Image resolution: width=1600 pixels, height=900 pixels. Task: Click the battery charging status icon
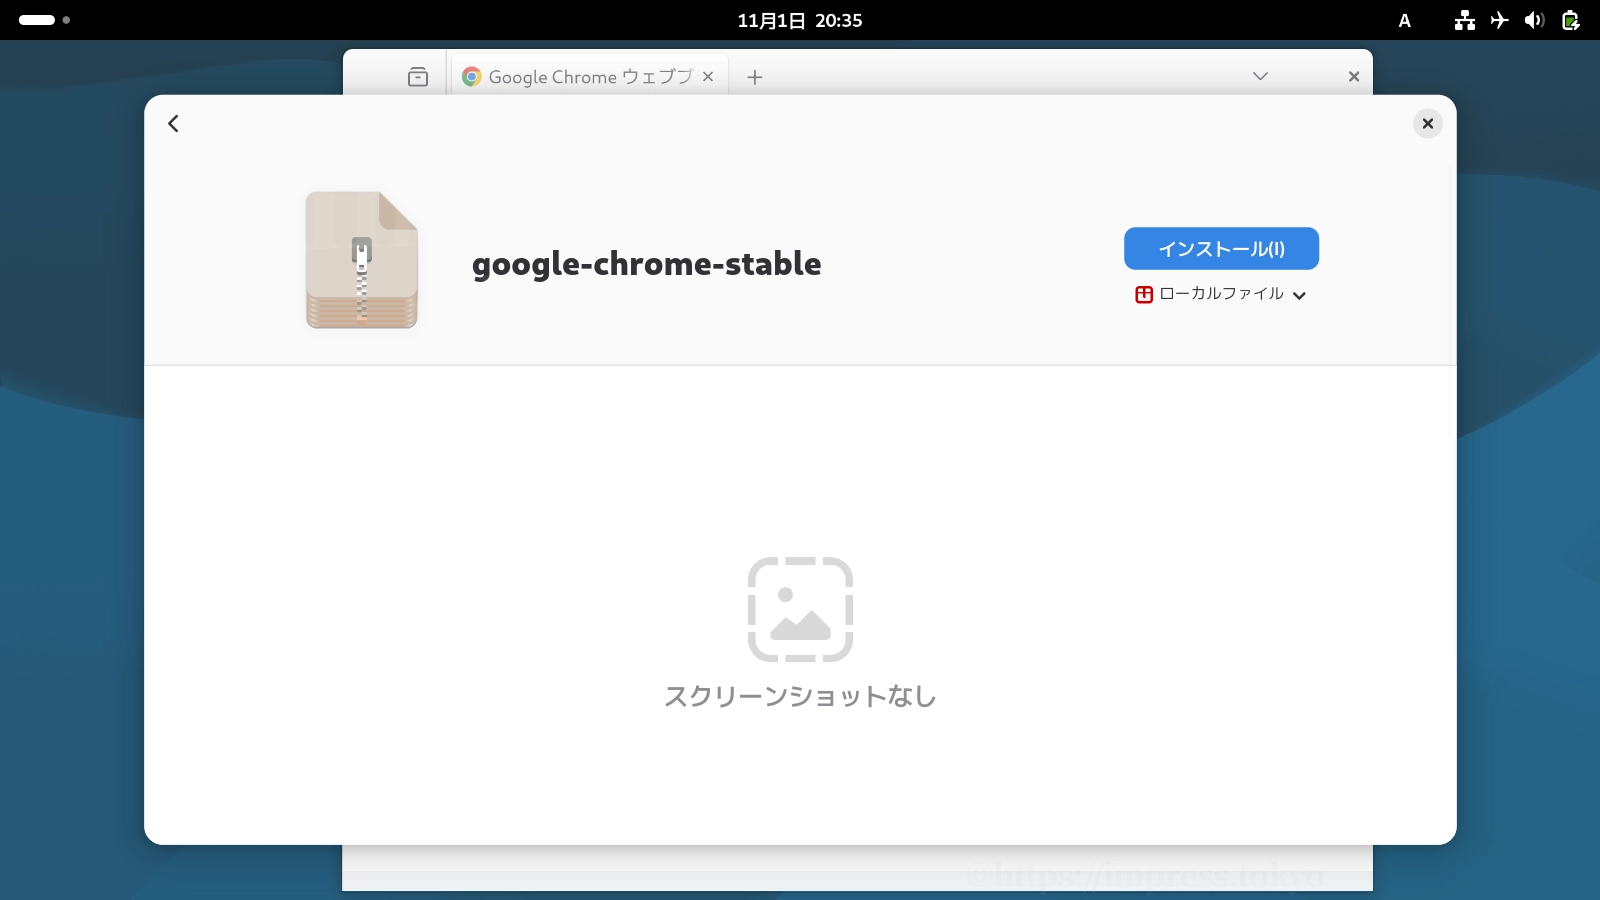(1571, 20)
